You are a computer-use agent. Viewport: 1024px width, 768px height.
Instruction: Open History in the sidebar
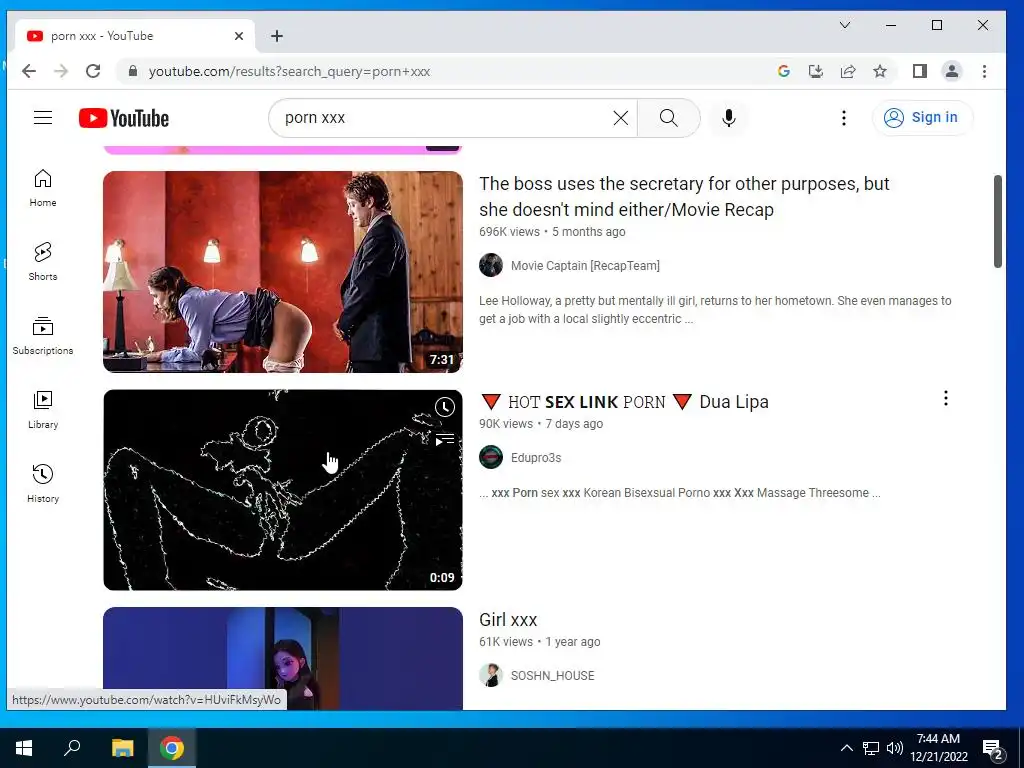tap(42, 483)
